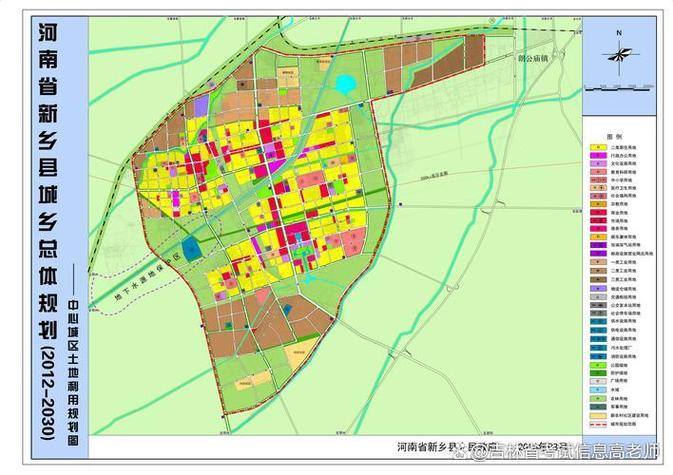Click the cyan lake on the map
The image size is (673, 475).
pyautogui.click(x=346, y=85)
